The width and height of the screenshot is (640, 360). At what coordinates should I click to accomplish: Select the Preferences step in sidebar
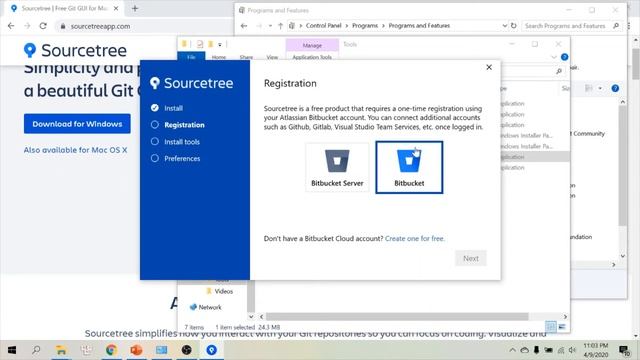click(x=176, y=158)
